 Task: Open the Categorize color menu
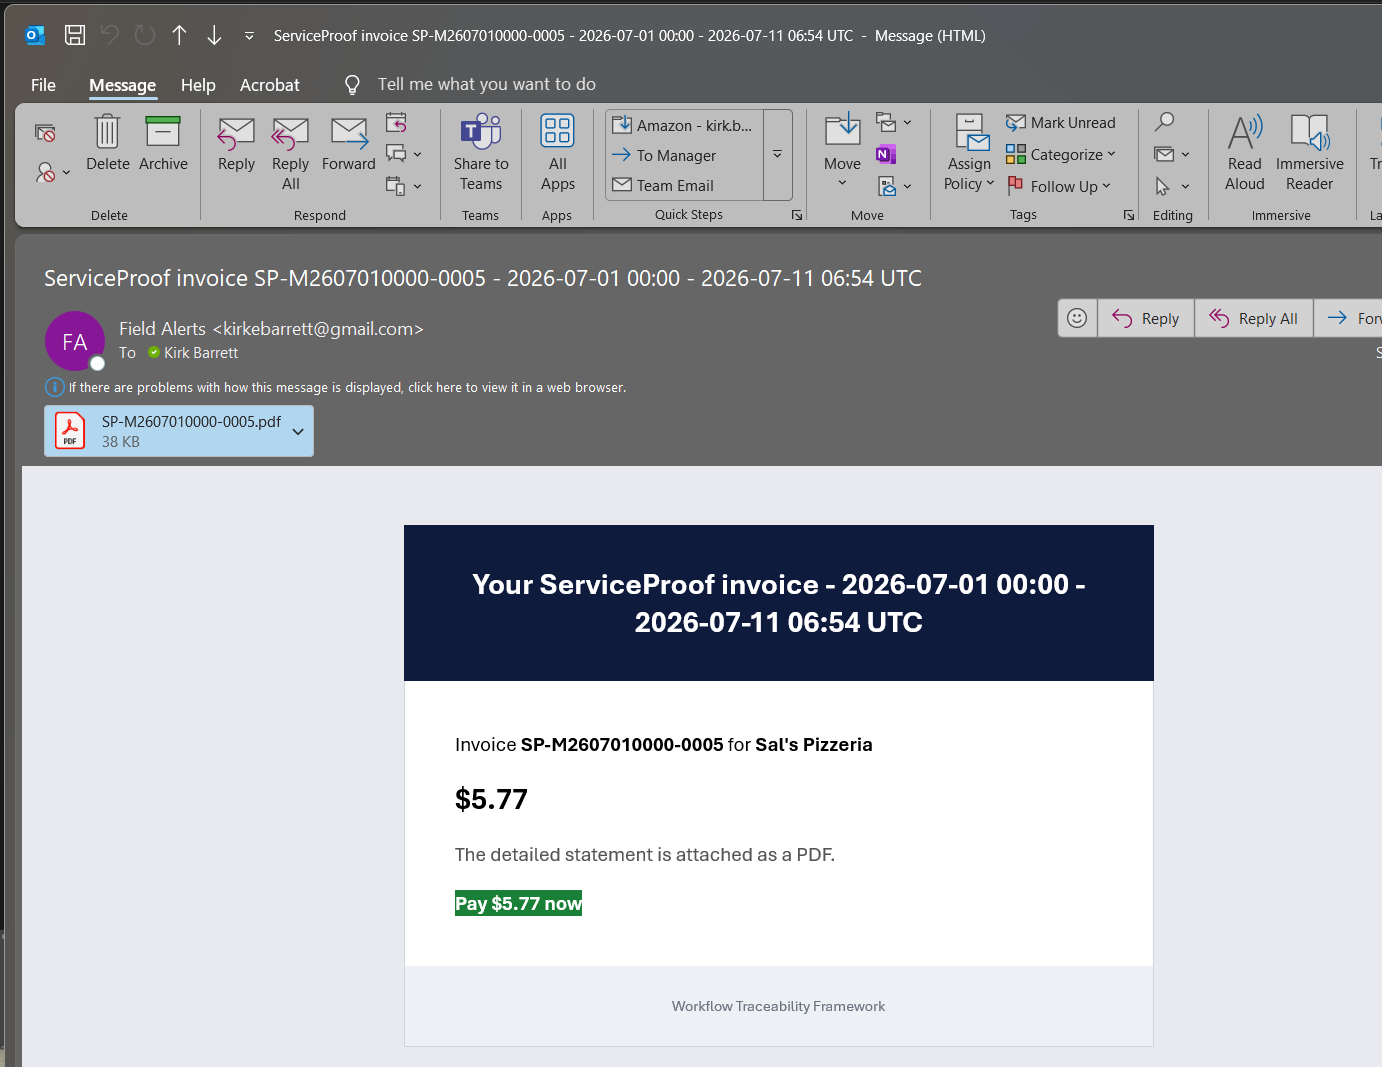(1061, 154)
